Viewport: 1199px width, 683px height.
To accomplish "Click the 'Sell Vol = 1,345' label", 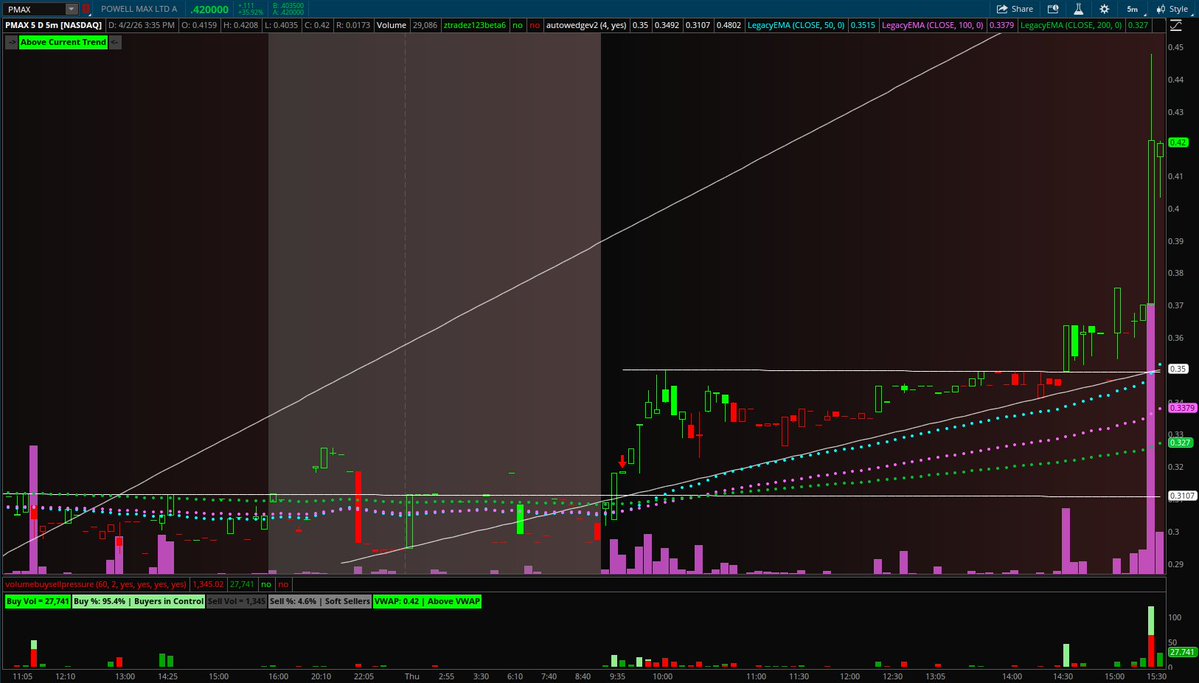I will pos(236,601).
